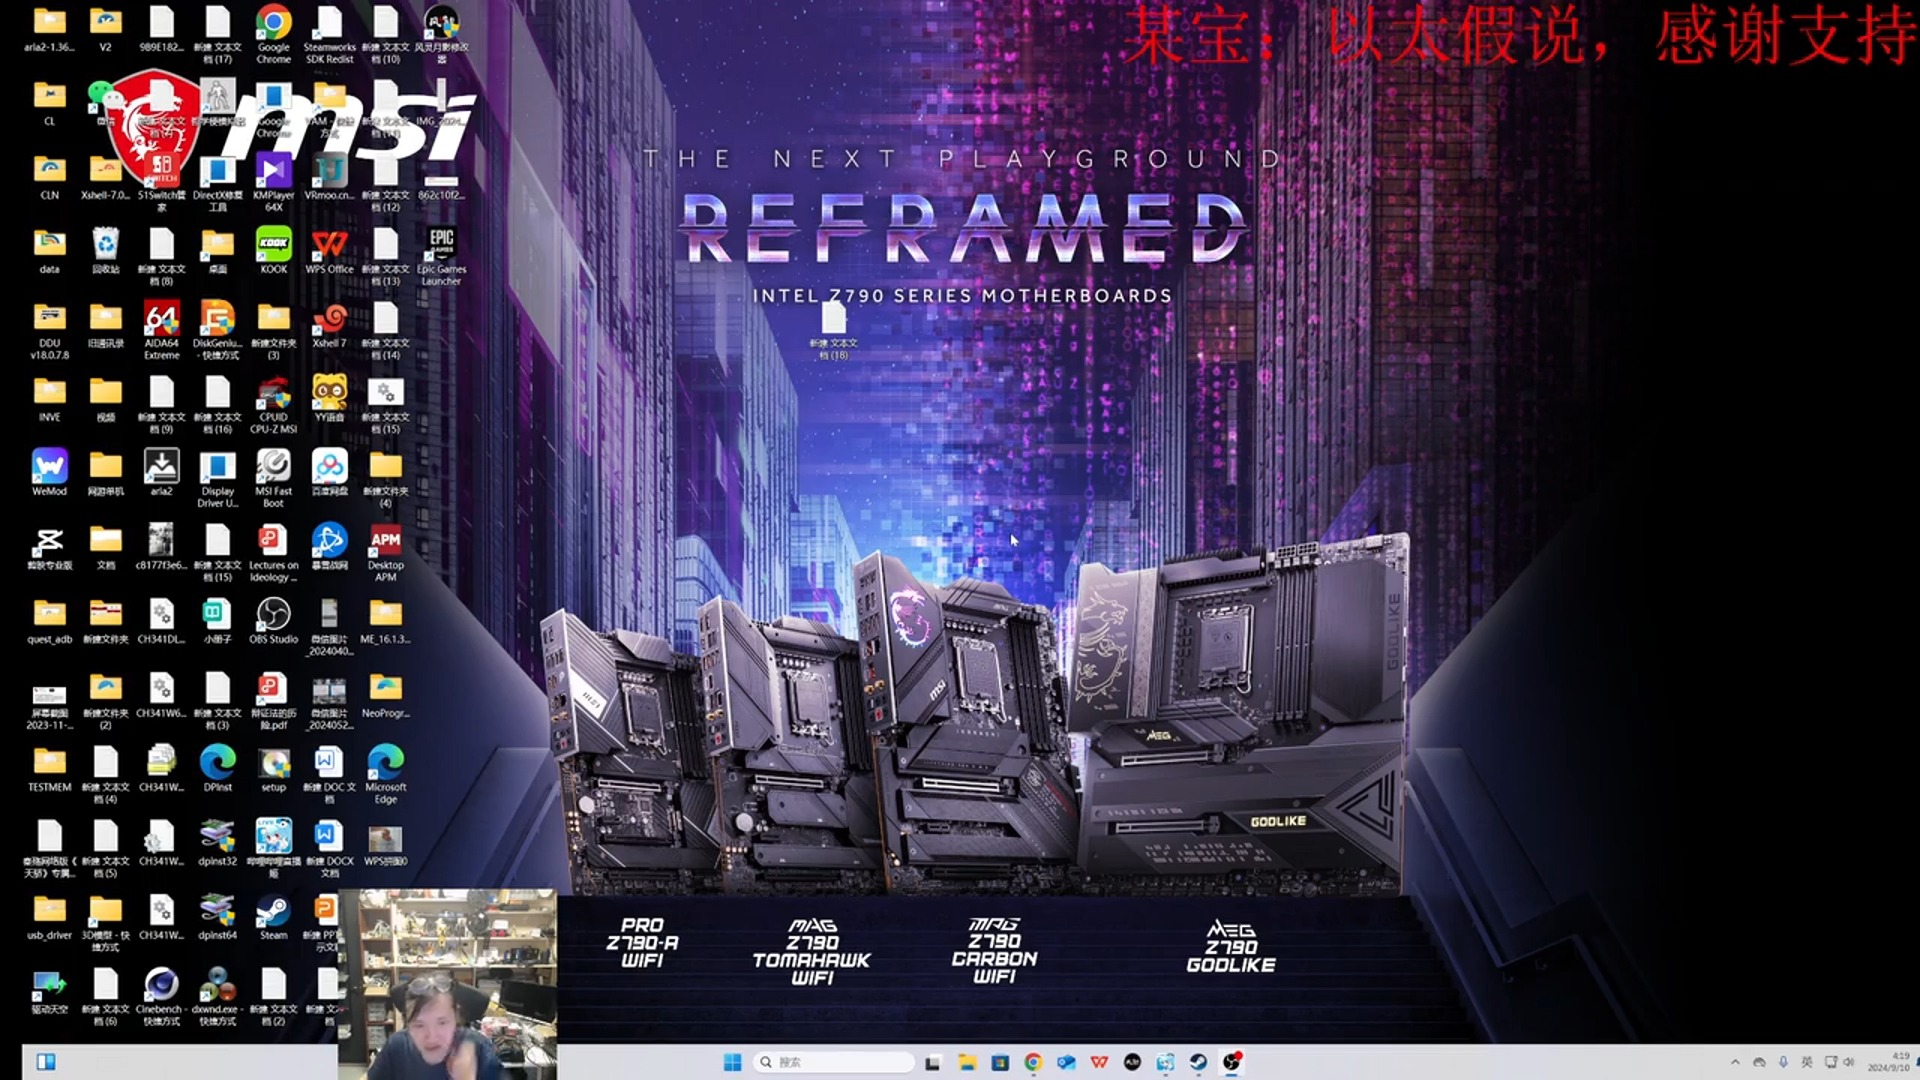Open the DiskGenius shortcut icon
Viewport: 1920px width, 1080px height.
(217, 330)
